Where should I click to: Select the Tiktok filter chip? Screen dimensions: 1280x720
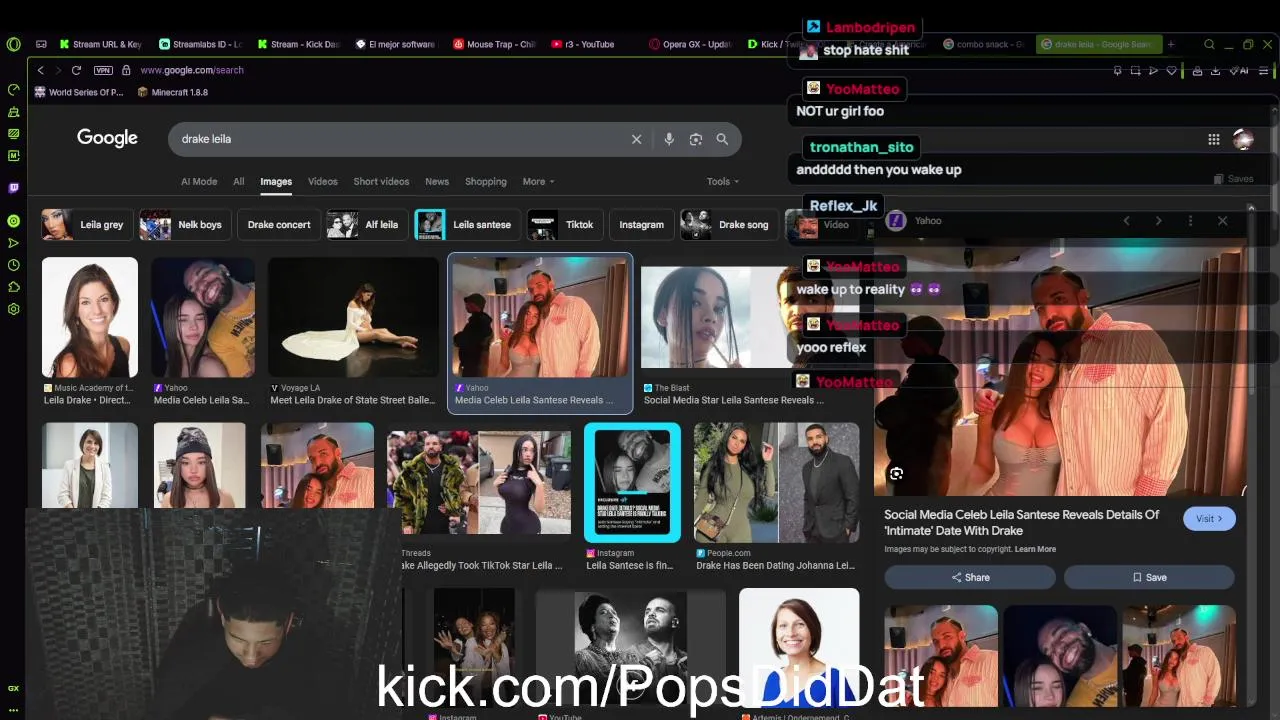click(565, 225)
